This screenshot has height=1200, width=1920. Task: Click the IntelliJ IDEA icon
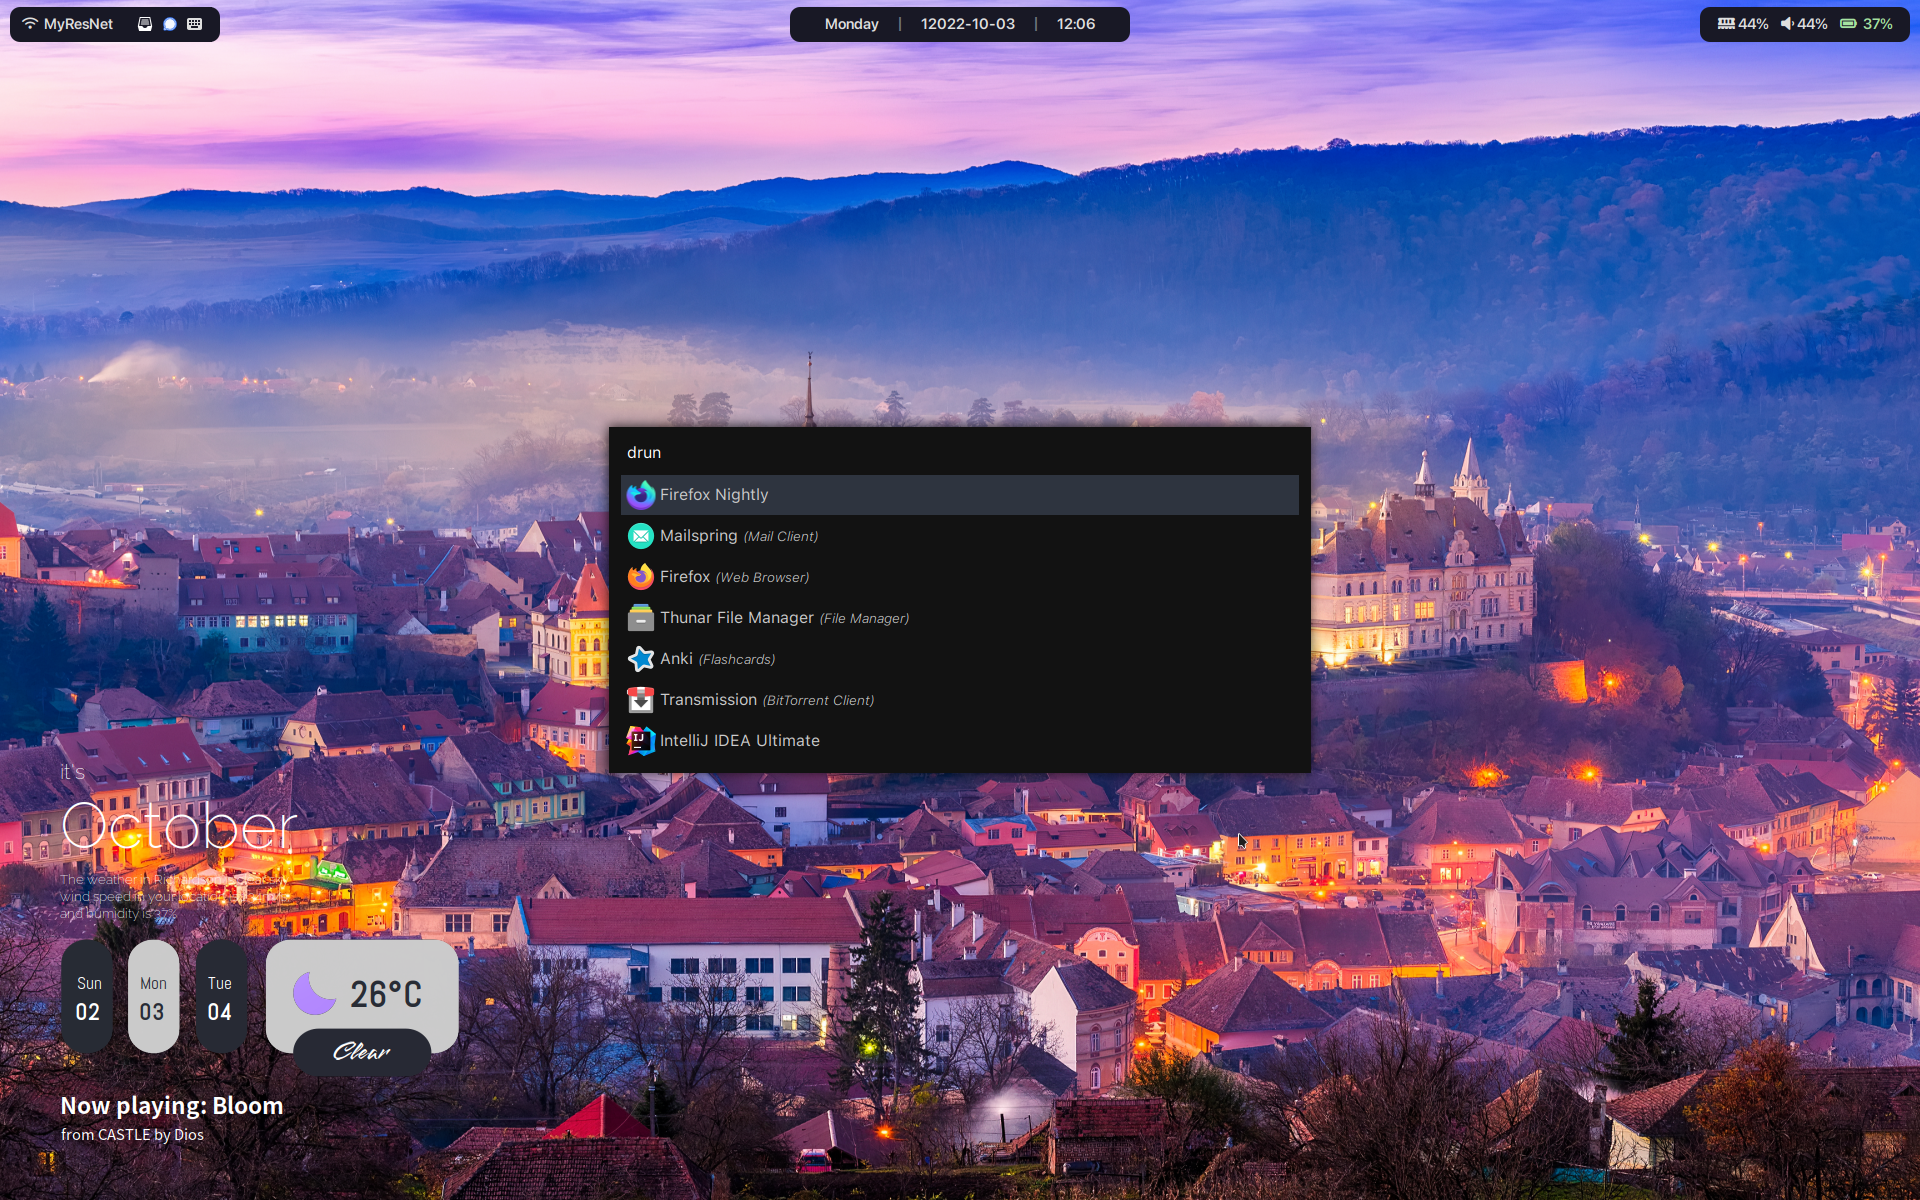pos(640,741)
